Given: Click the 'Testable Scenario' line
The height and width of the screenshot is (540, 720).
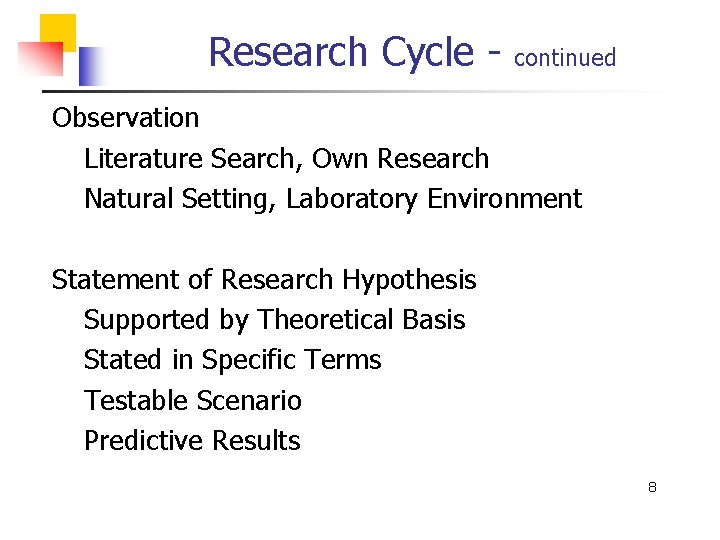Looking at the screenshot, I should (192, 401).
